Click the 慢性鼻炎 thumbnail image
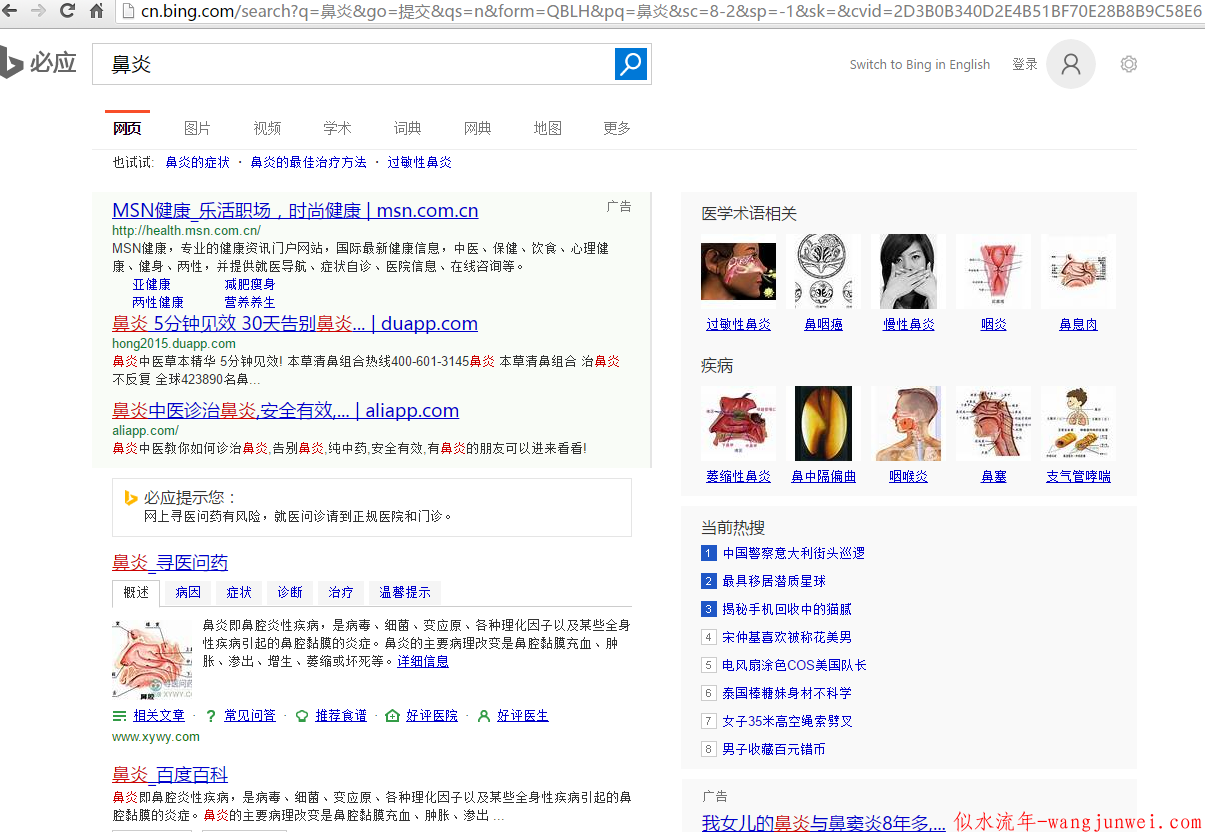 pyautogui.click(x=908, y=272)
